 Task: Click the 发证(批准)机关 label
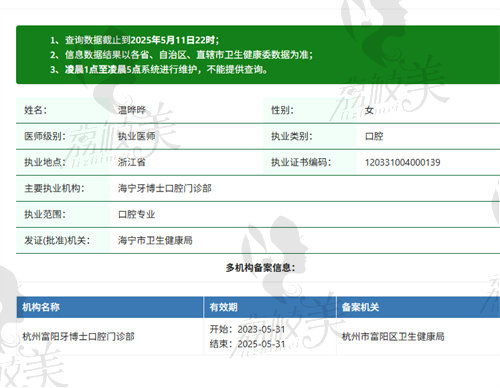tap(57, 240)
